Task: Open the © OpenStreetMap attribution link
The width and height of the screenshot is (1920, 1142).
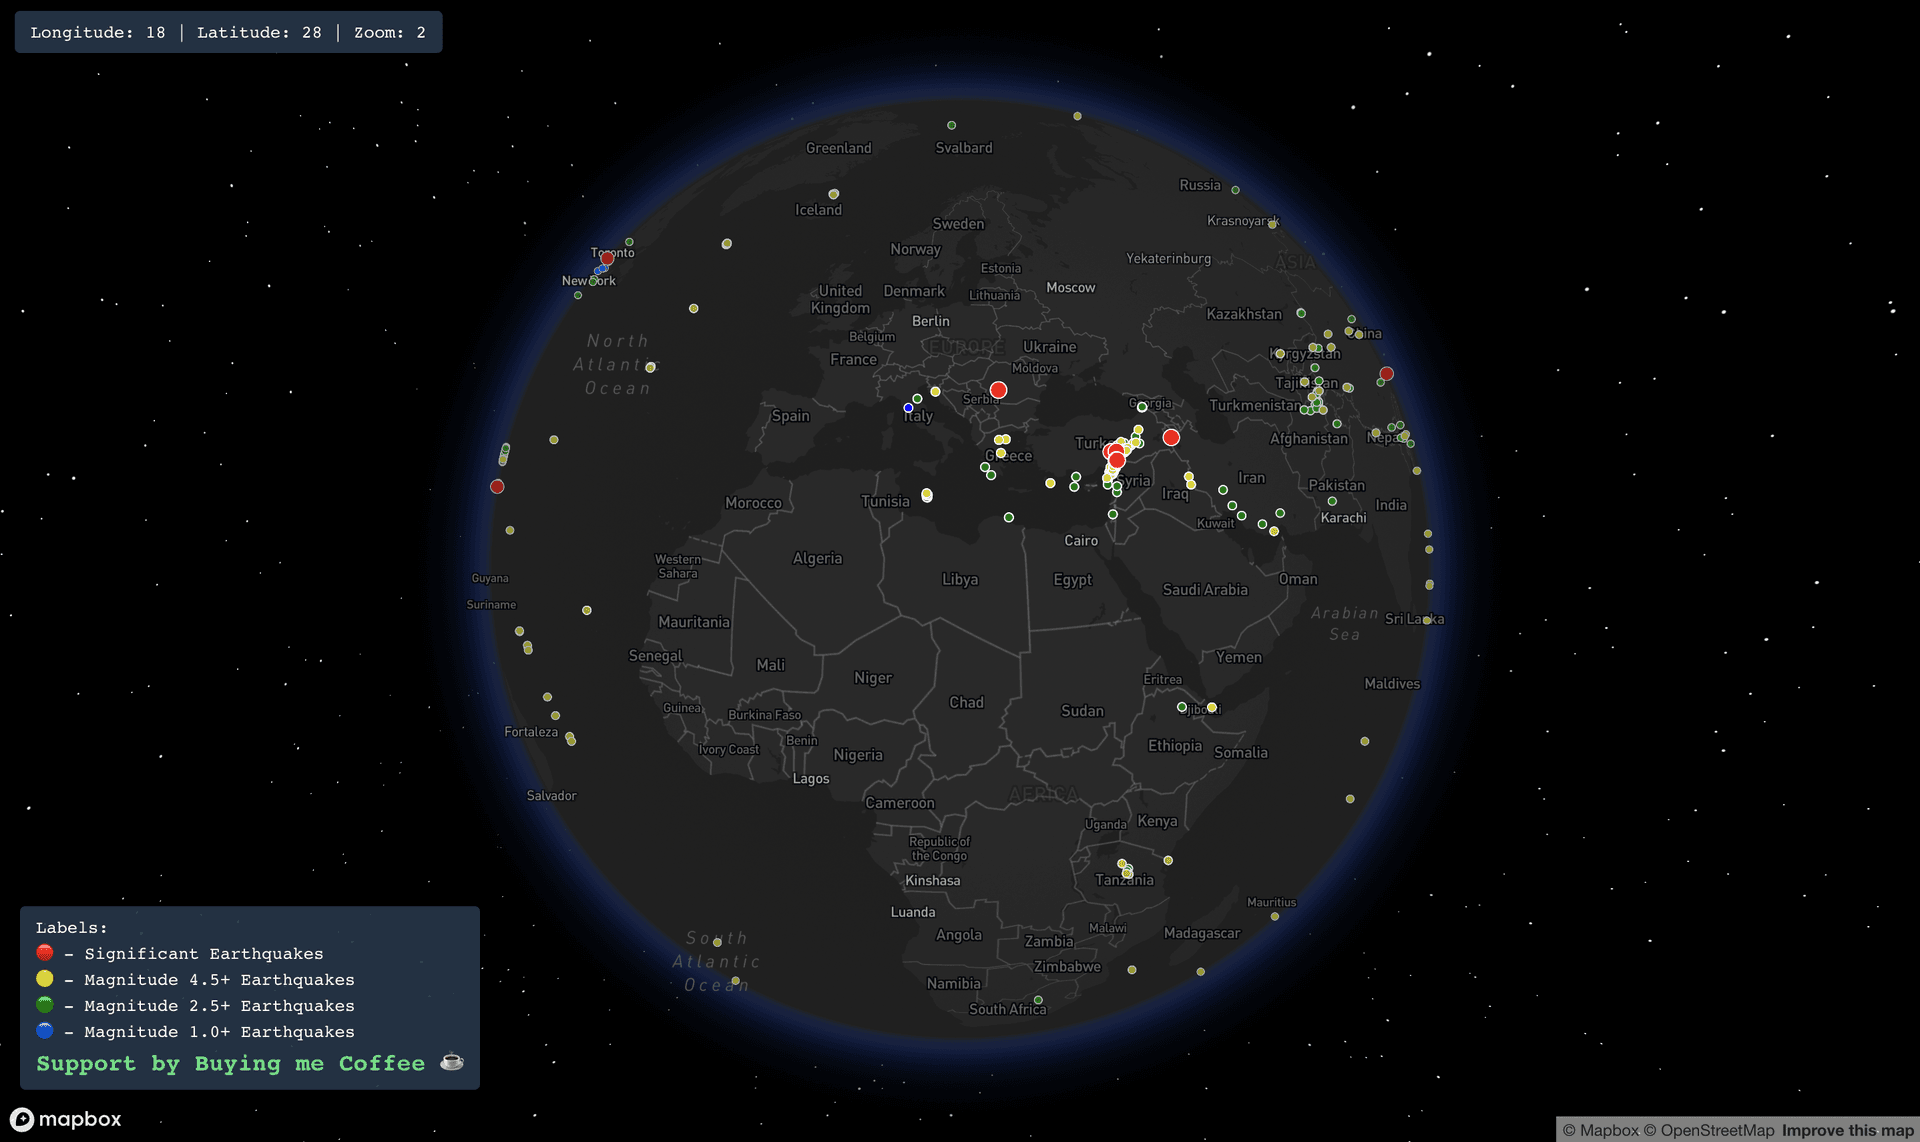Action: [x=1709, y=1130]
